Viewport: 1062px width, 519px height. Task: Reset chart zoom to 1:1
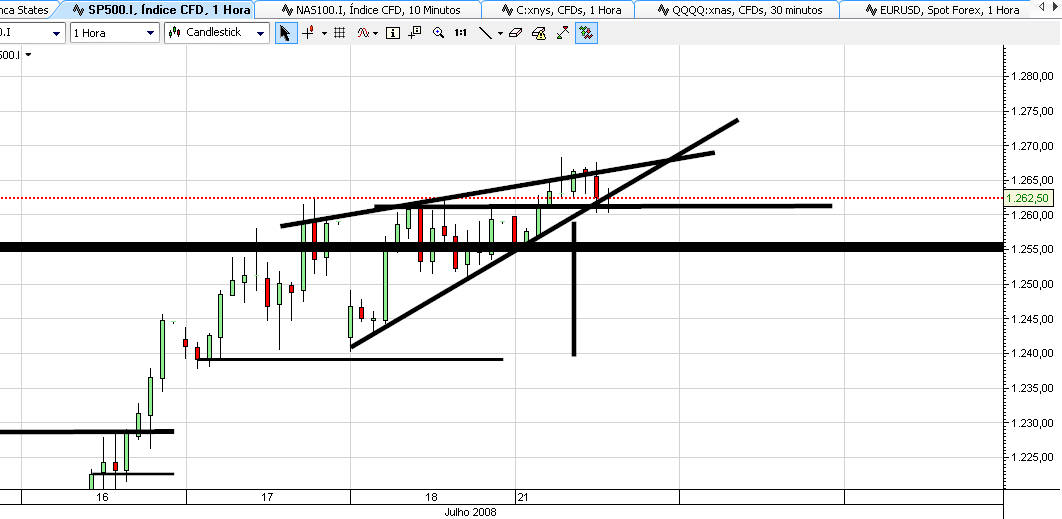tap(461, 33)
